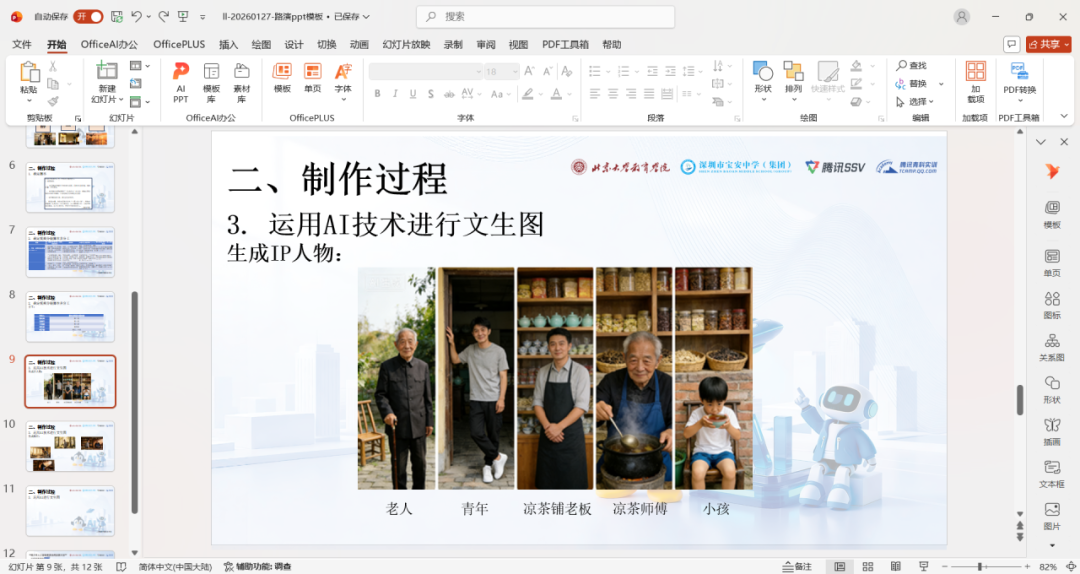Switch to the 动画 Animations tab
The image size is (1080, 574).
pyautogui.click(x=359, y=44)
